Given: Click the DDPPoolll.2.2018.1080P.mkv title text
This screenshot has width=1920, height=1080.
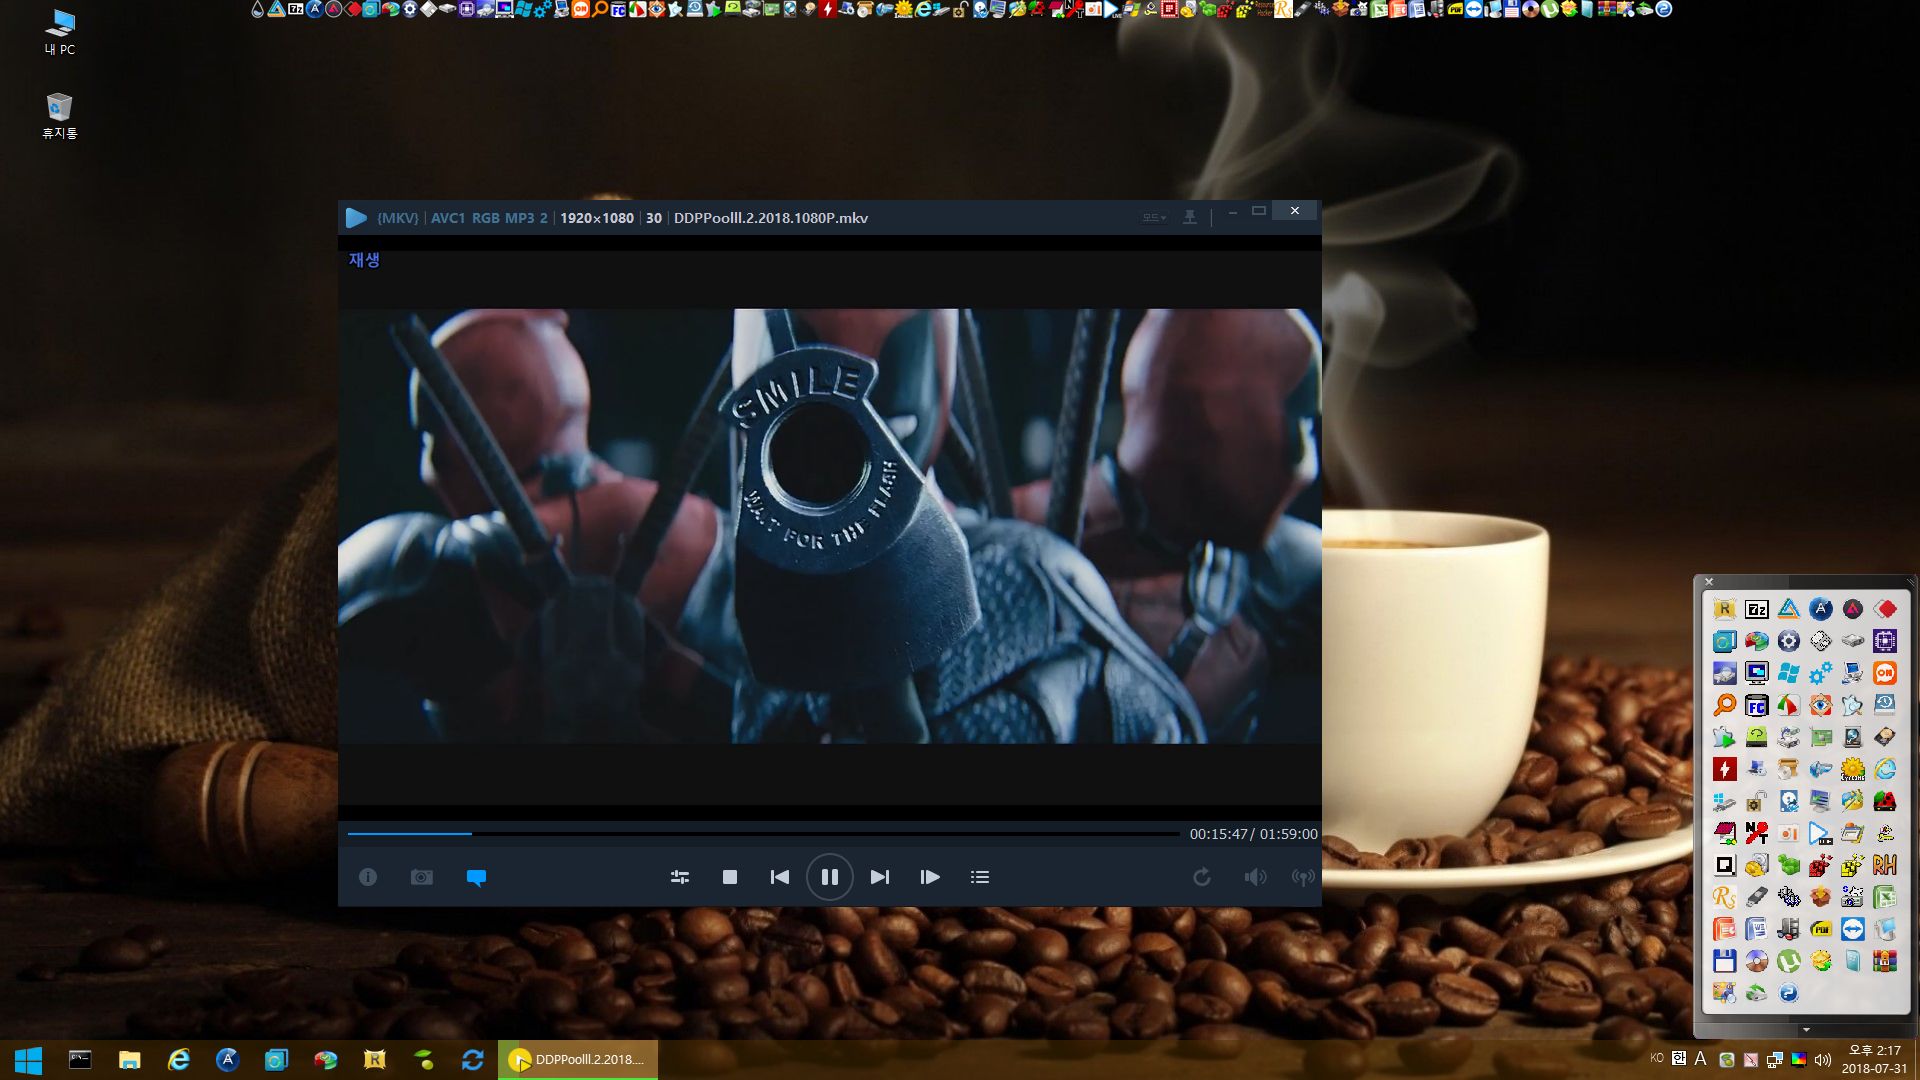Looking at the screenshot, I should (771, 218).
